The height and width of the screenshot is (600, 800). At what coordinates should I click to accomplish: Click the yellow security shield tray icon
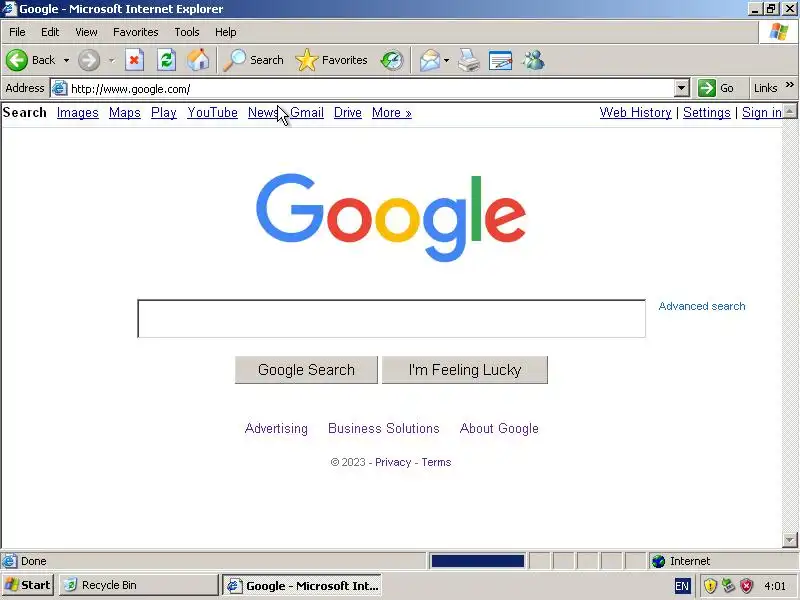coord(710,586)
